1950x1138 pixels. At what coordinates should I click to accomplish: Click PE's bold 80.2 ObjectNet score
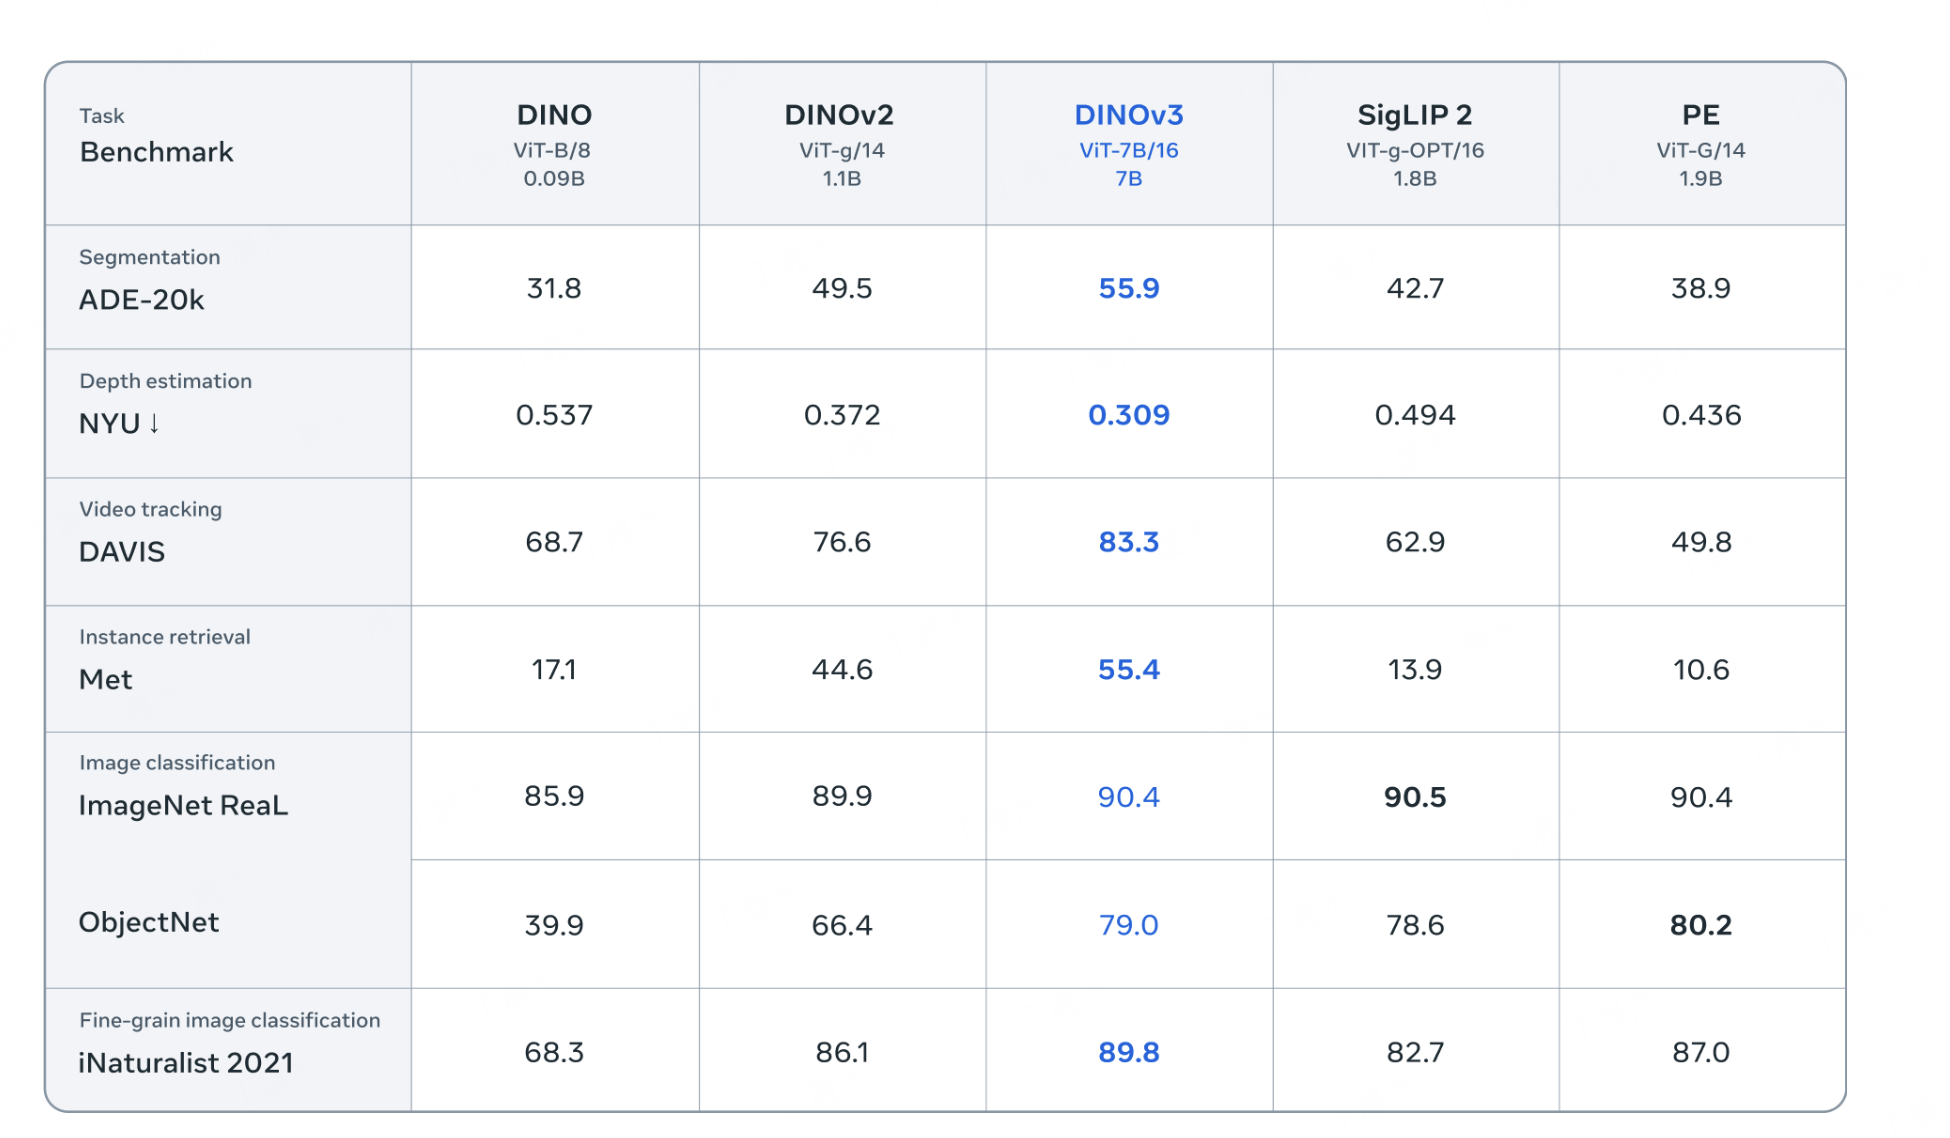click(x=1700, y=925)
